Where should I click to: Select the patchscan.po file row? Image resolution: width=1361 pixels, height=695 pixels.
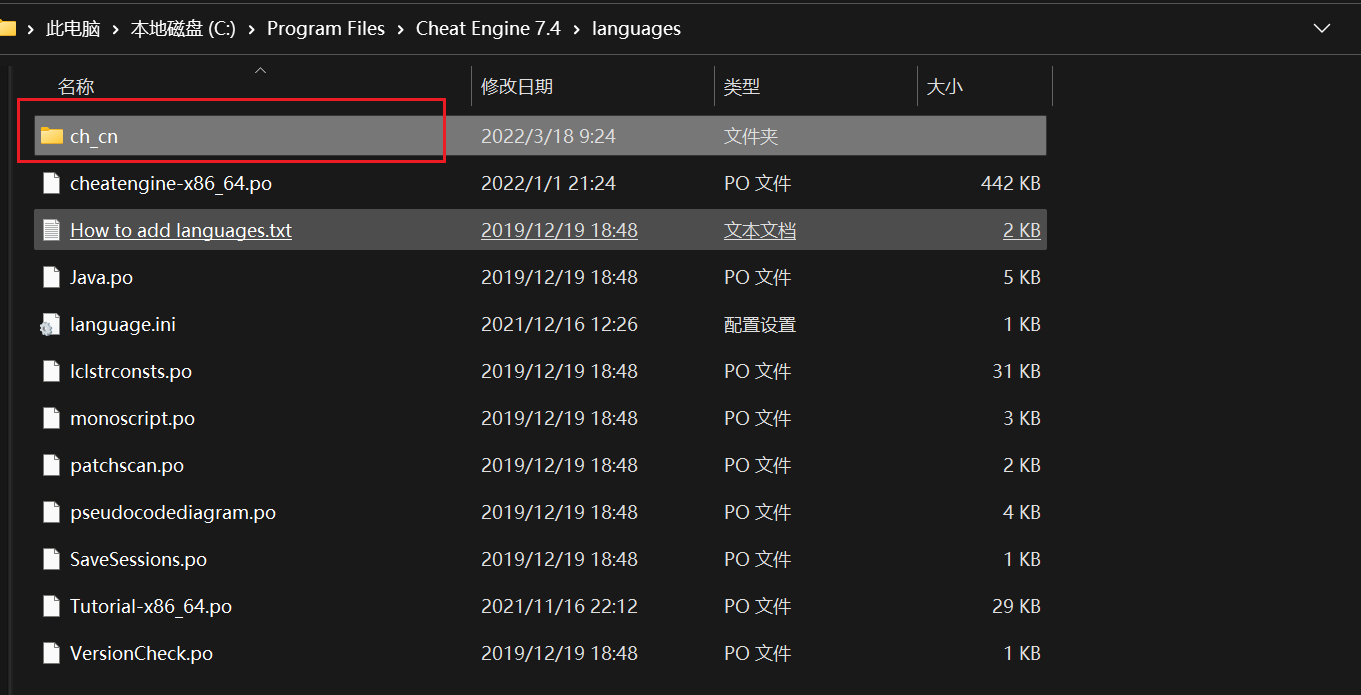(x=127, y=465)
